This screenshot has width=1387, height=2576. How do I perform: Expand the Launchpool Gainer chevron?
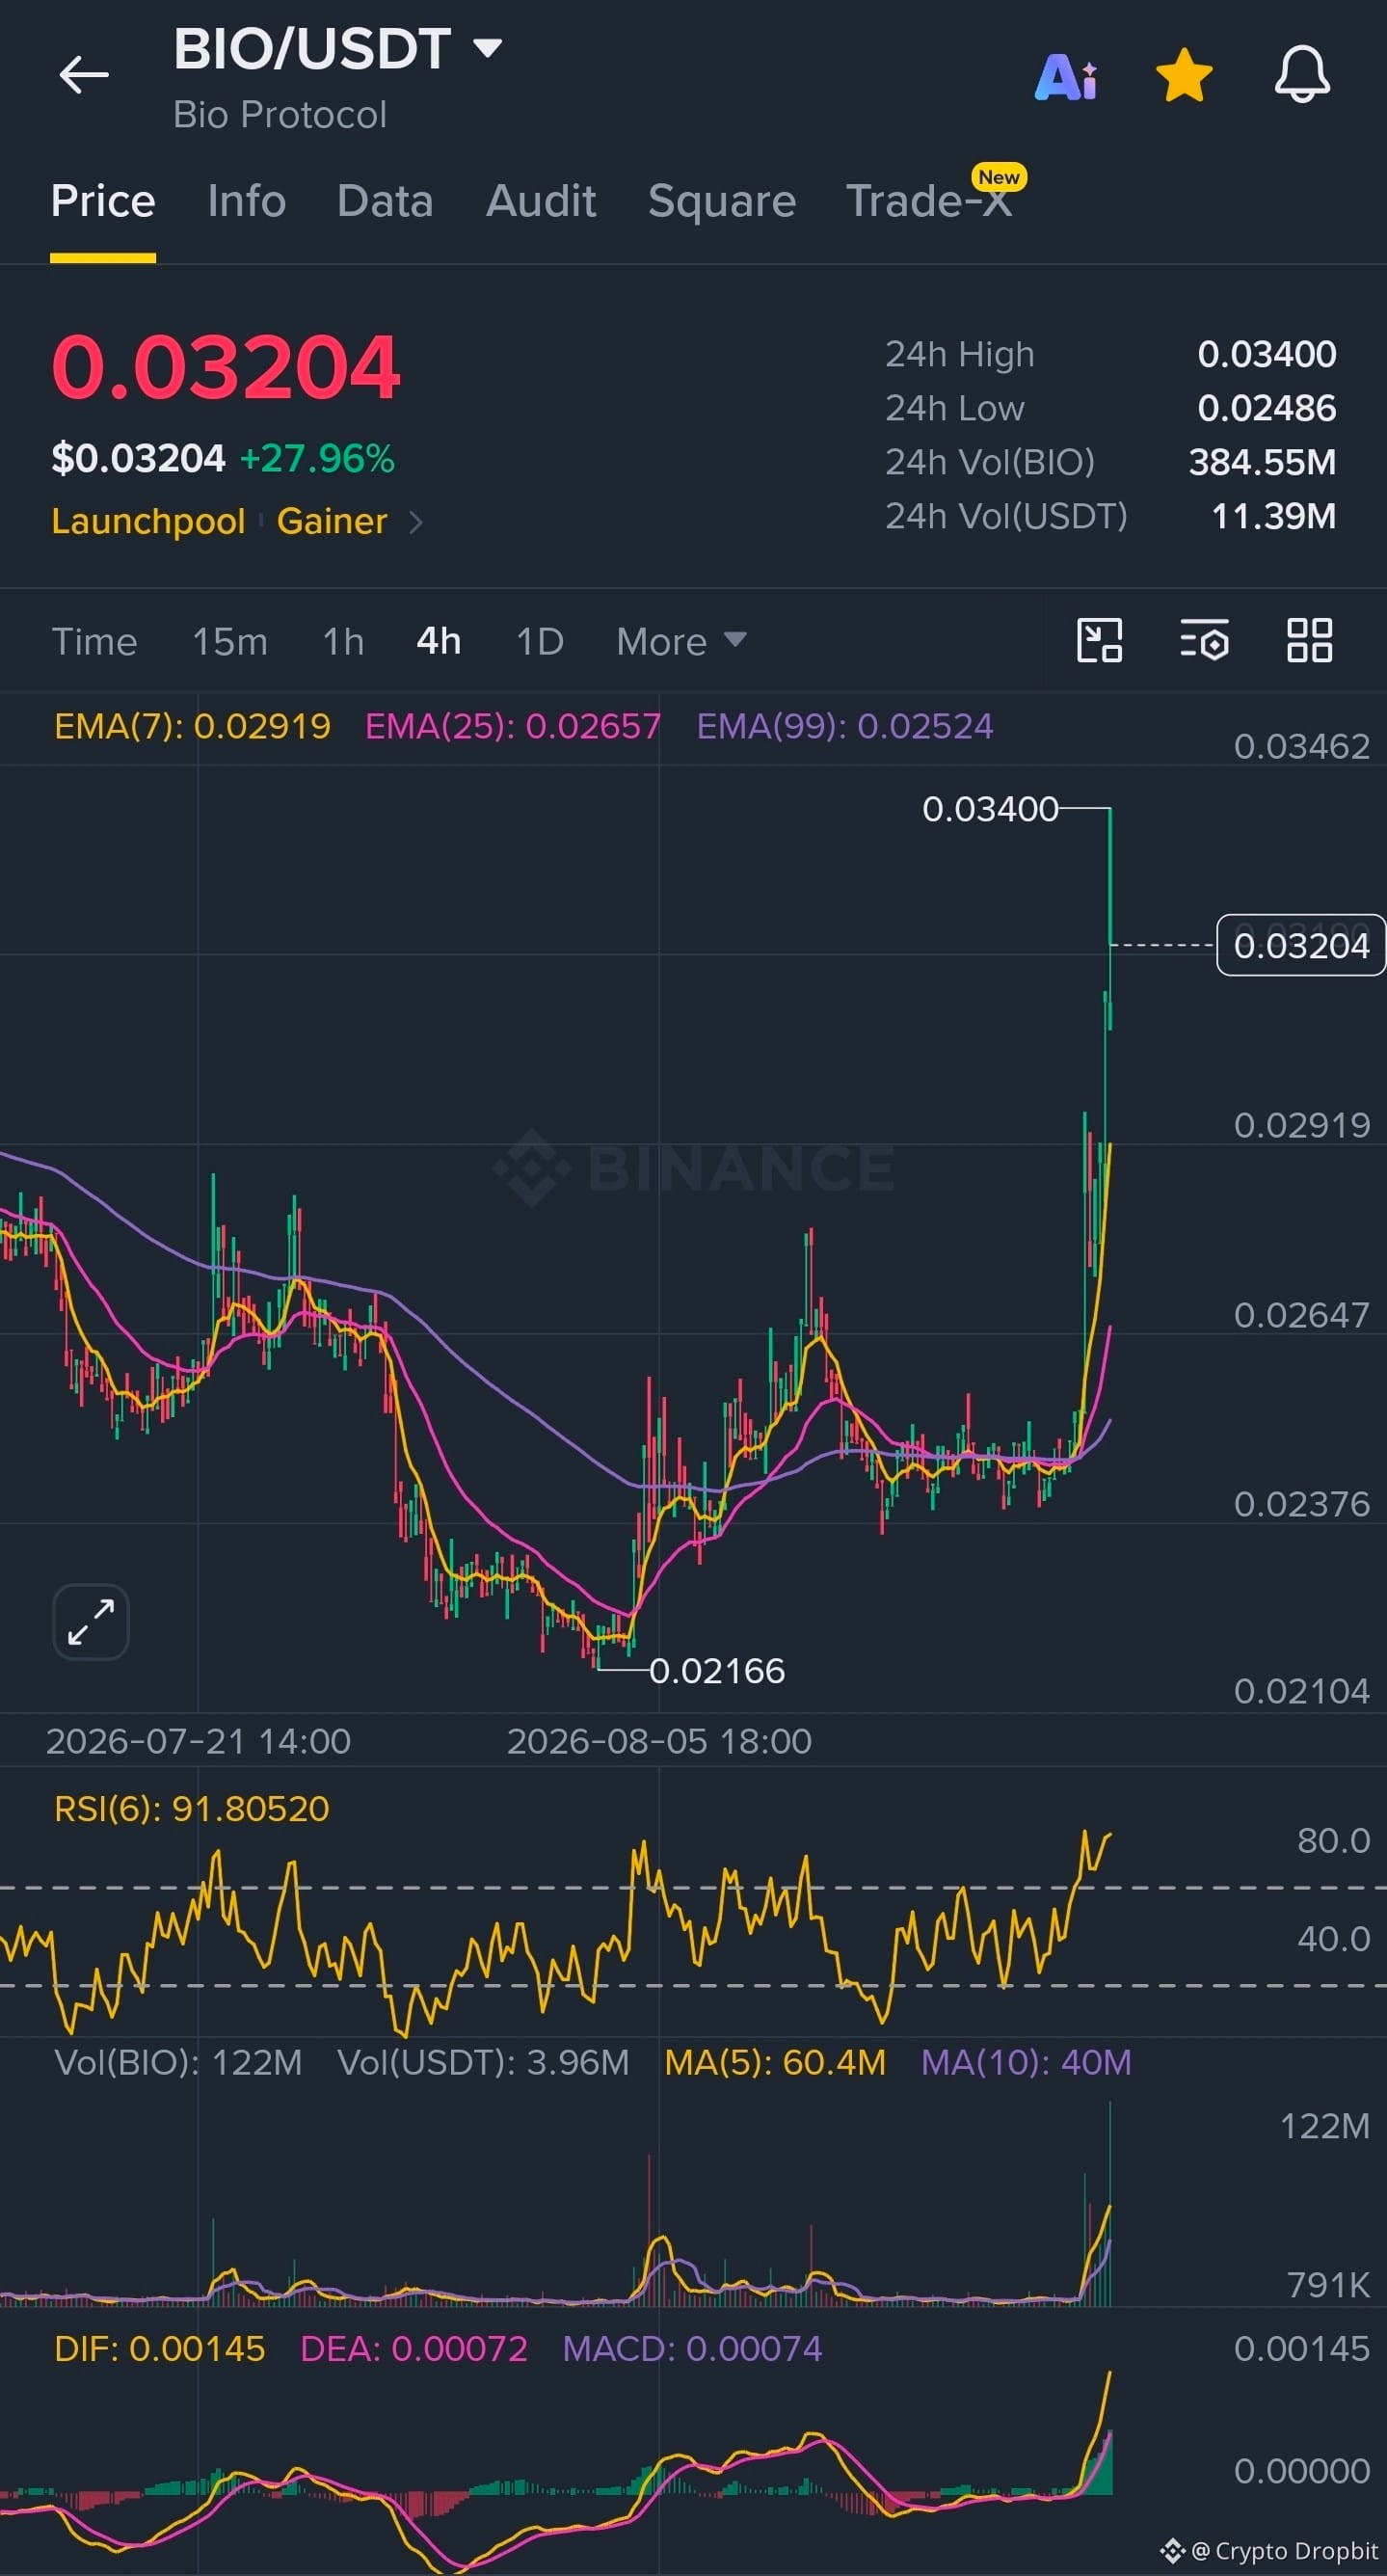point(416,522)
